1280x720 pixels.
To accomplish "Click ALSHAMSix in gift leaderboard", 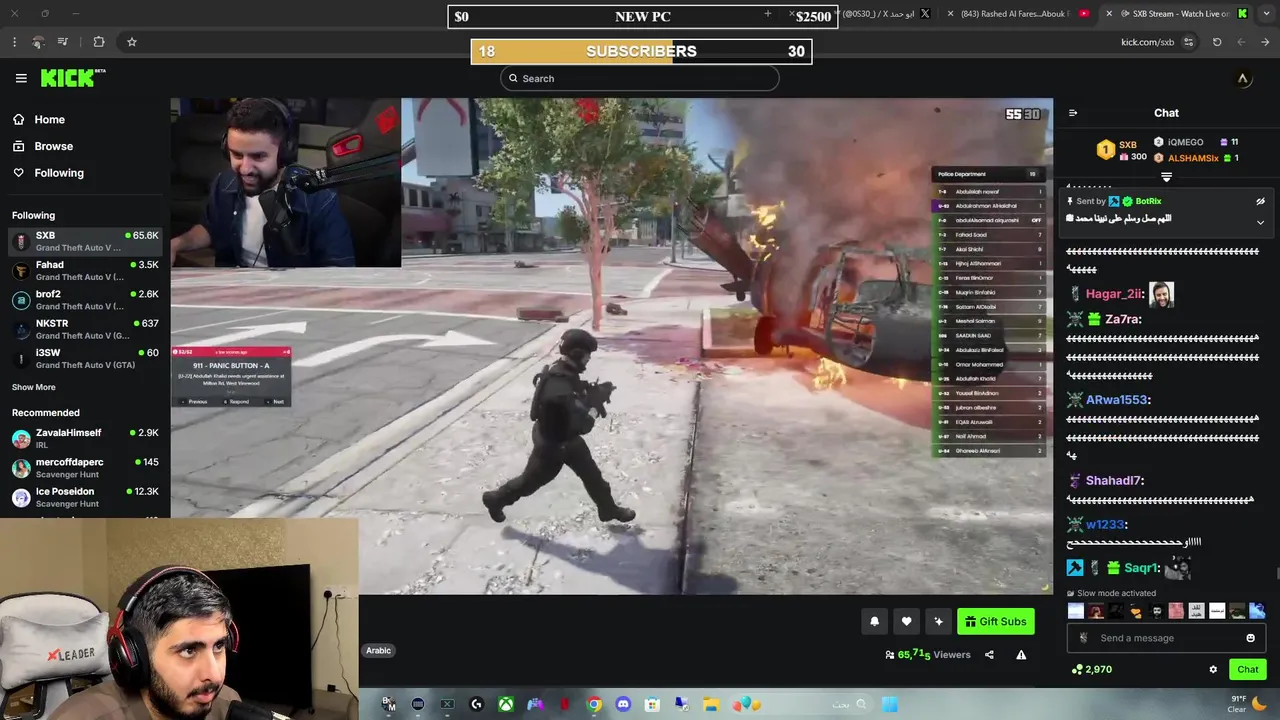I will (x=1193, y=158).
